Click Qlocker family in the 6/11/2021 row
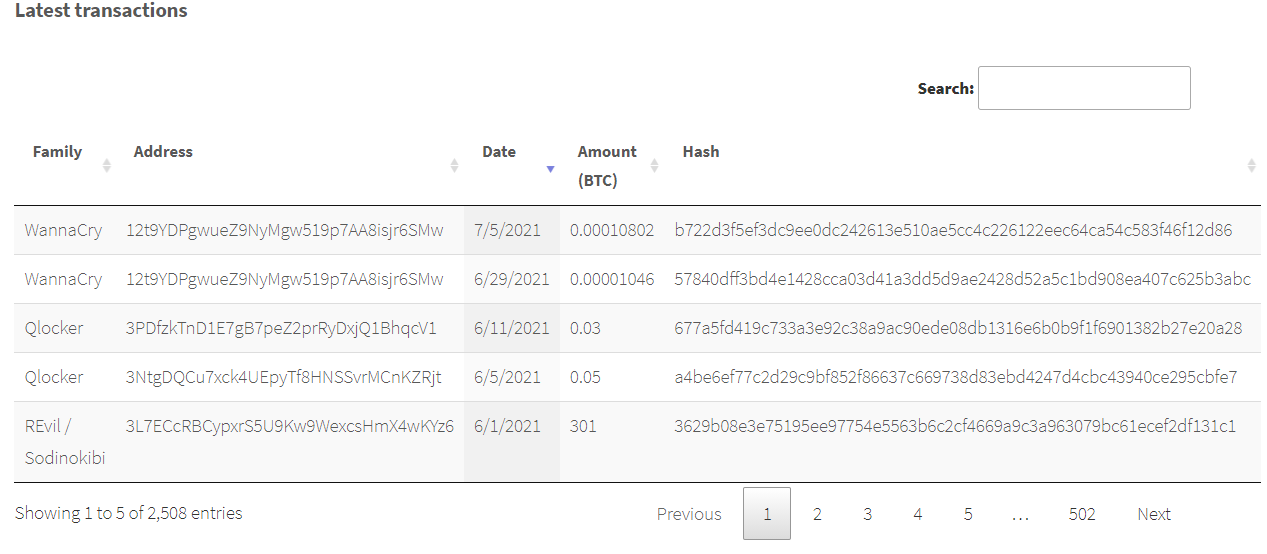The image size is (1267, 554). pyautogui.click(x=55, y=328)
